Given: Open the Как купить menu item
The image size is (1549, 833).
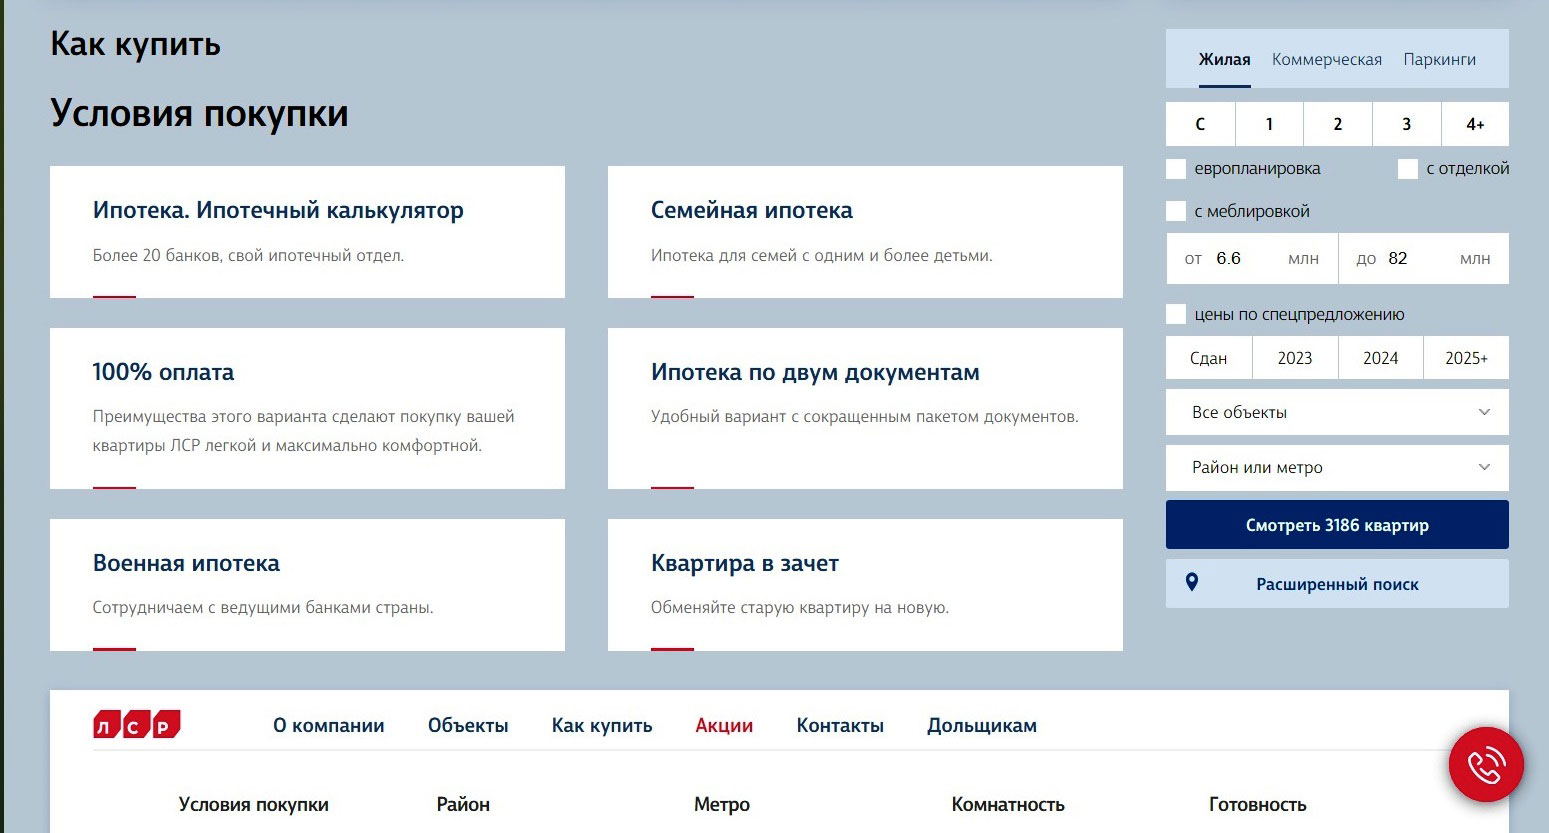Looking at the screenshot, I should (x=602, y=726).
